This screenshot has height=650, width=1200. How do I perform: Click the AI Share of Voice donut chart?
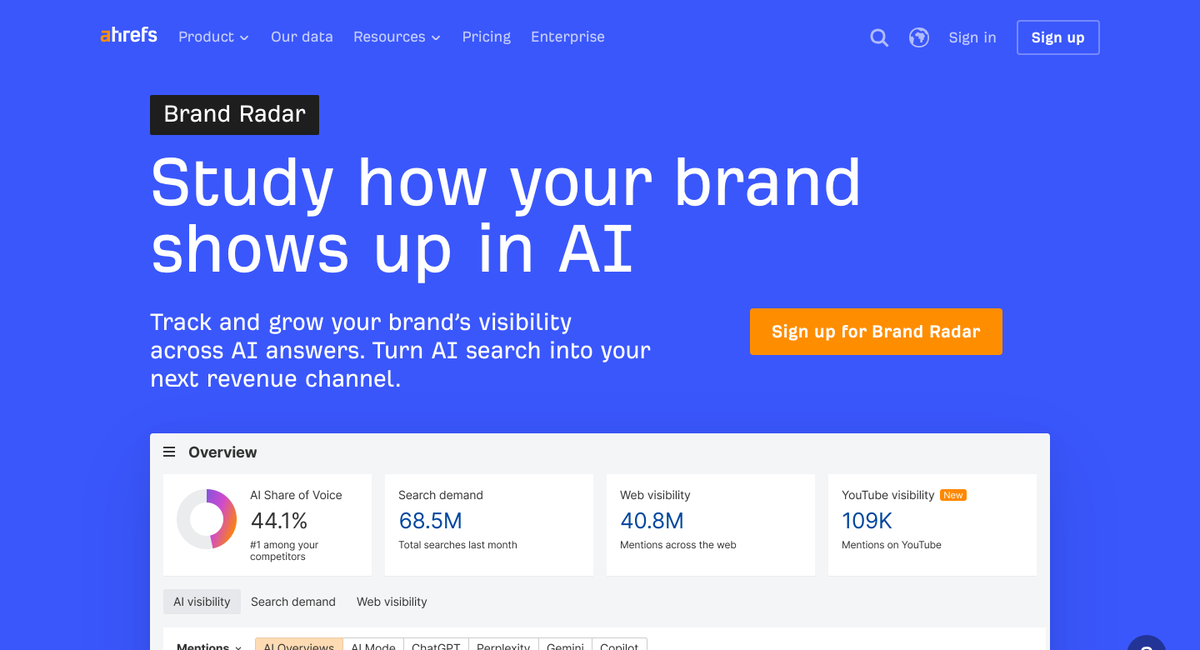click(207, 519)
